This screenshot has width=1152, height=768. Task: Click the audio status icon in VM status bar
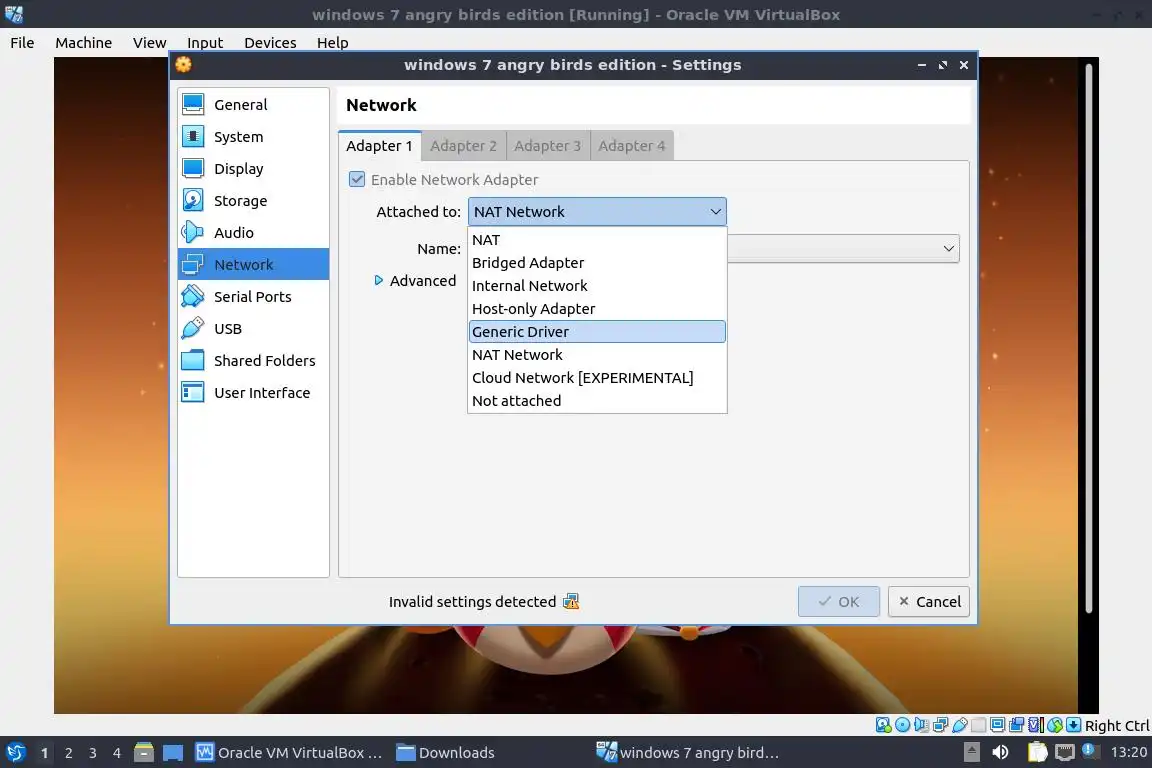pyautogui.click(x=921, y=725)
